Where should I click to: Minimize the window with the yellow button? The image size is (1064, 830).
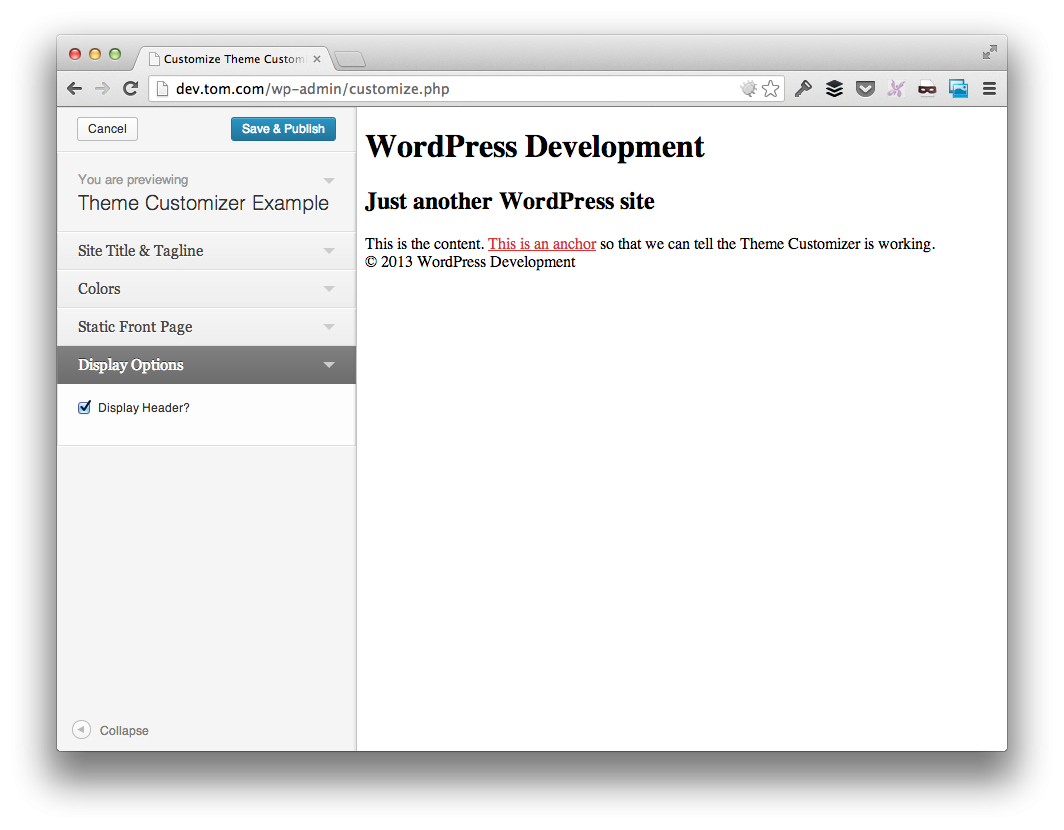(95, 54)
